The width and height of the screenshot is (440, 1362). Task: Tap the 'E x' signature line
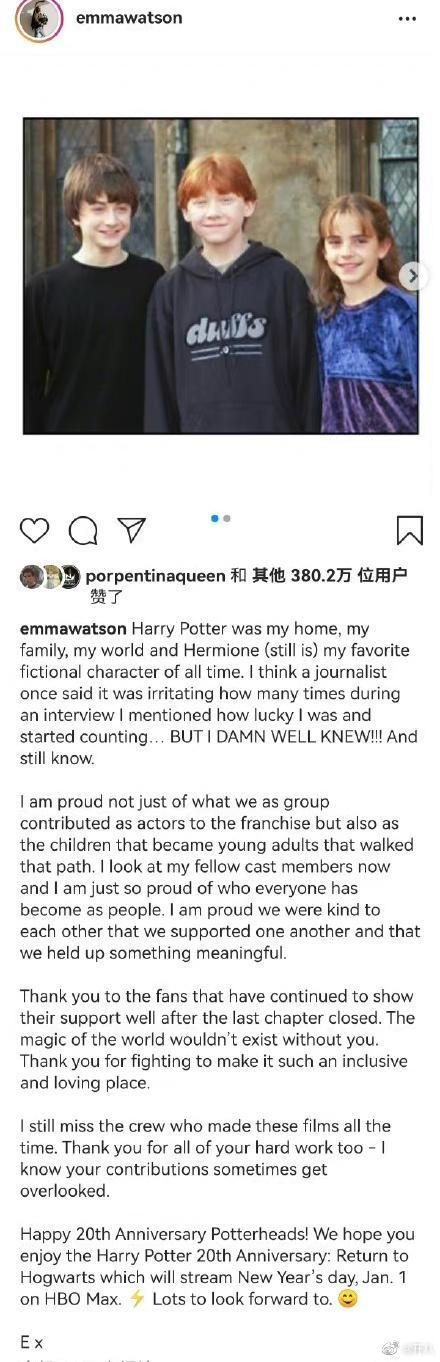[x=31, y=1341]
